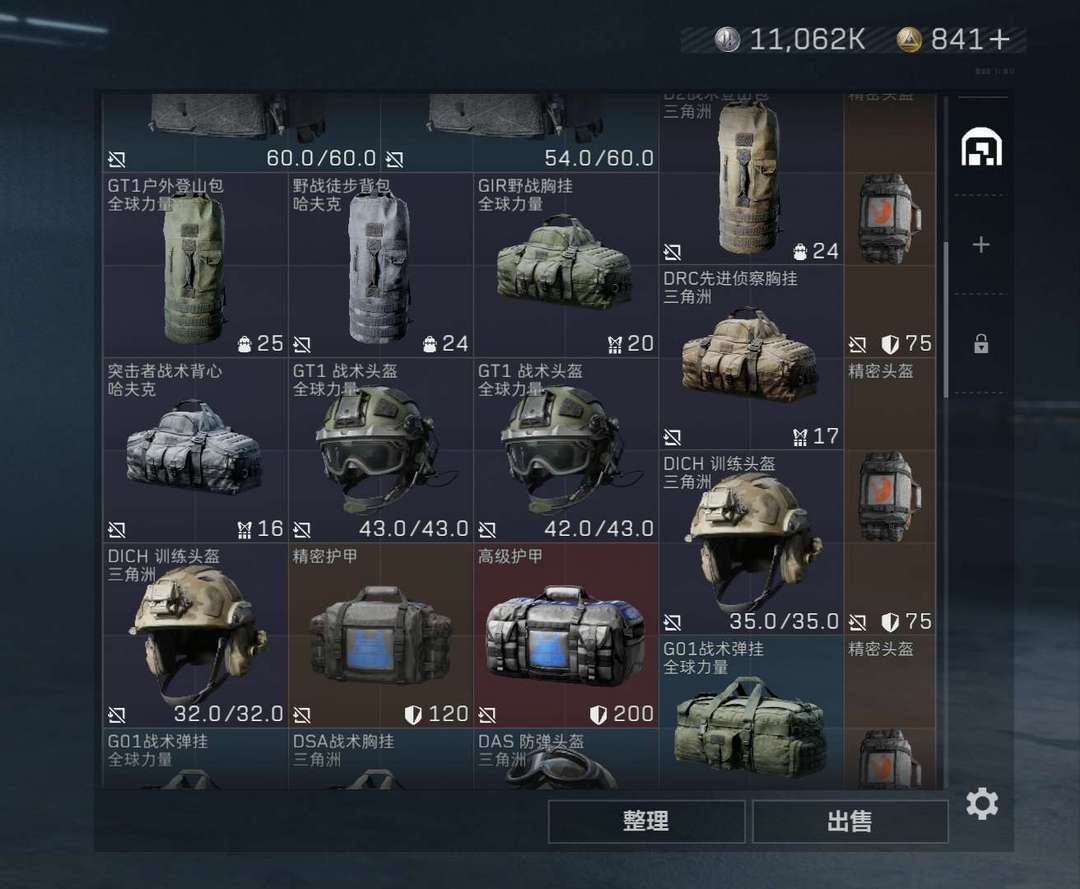
Task: Click the padlock locked slot icon
Action: [981, 343]
